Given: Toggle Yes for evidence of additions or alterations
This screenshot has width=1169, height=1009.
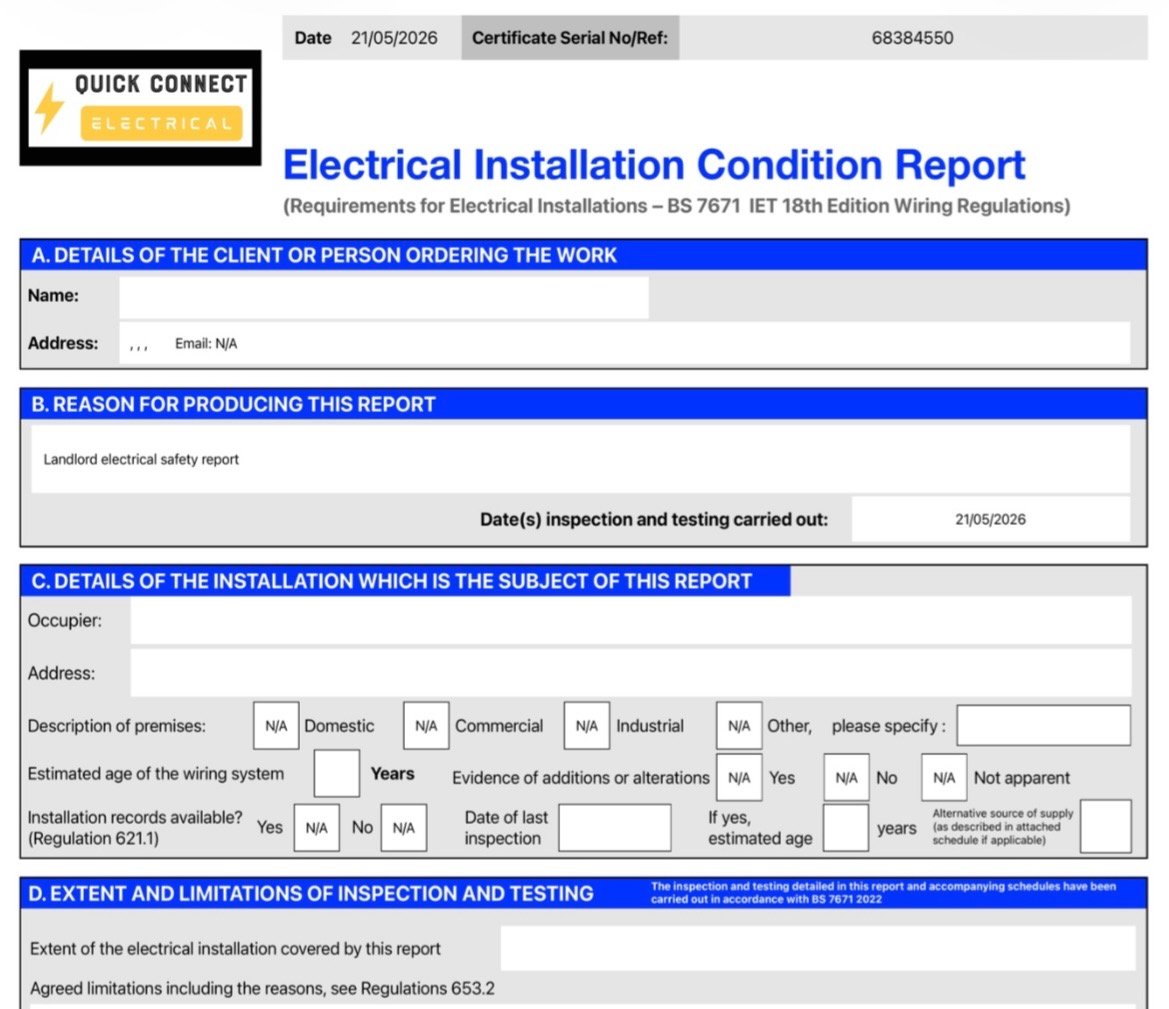Looking at the screenshot, I should [x=739, y=778].
